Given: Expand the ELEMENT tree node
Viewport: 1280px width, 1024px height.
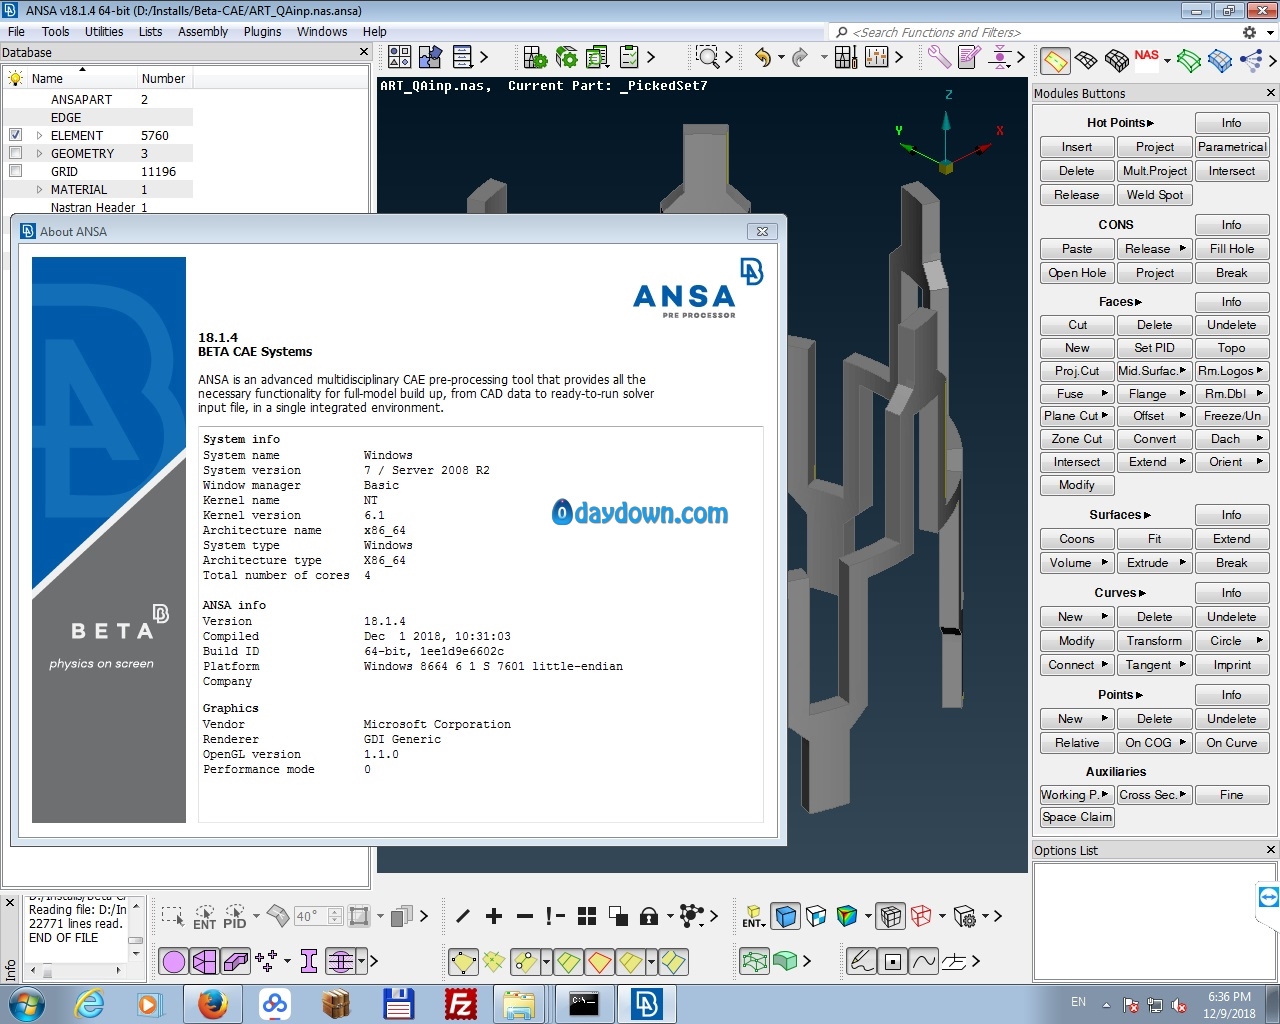Looking at the screenshot, I should pyautogui.click(x=40, y=135).
